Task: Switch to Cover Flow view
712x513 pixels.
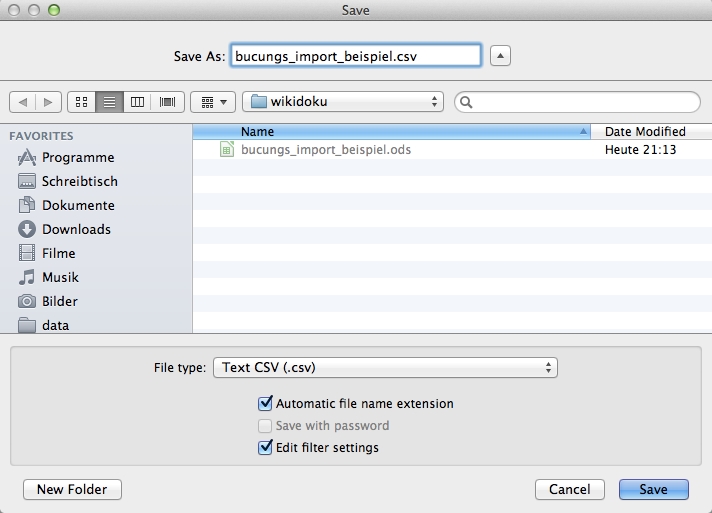Action: (x=167, y=102)
